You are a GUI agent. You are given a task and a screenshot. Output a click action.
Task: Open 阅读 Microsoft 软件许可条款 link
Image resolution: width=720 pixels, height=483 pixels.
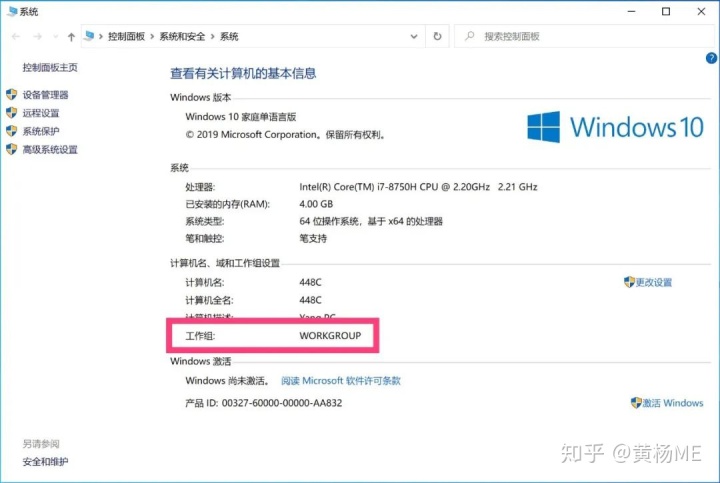coord(341,381)
